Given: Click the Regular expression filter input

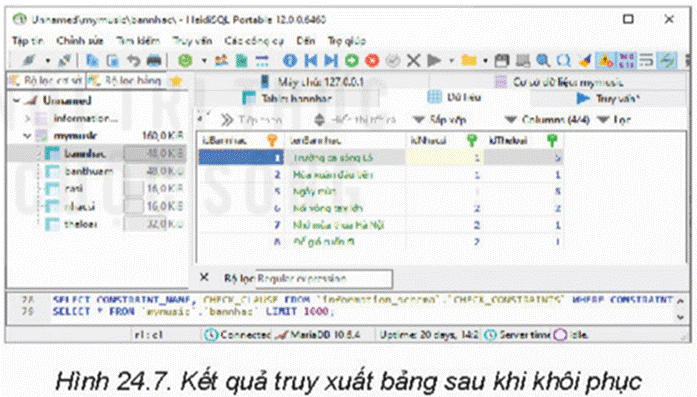Looking at the screenshot, I should 324,279.
